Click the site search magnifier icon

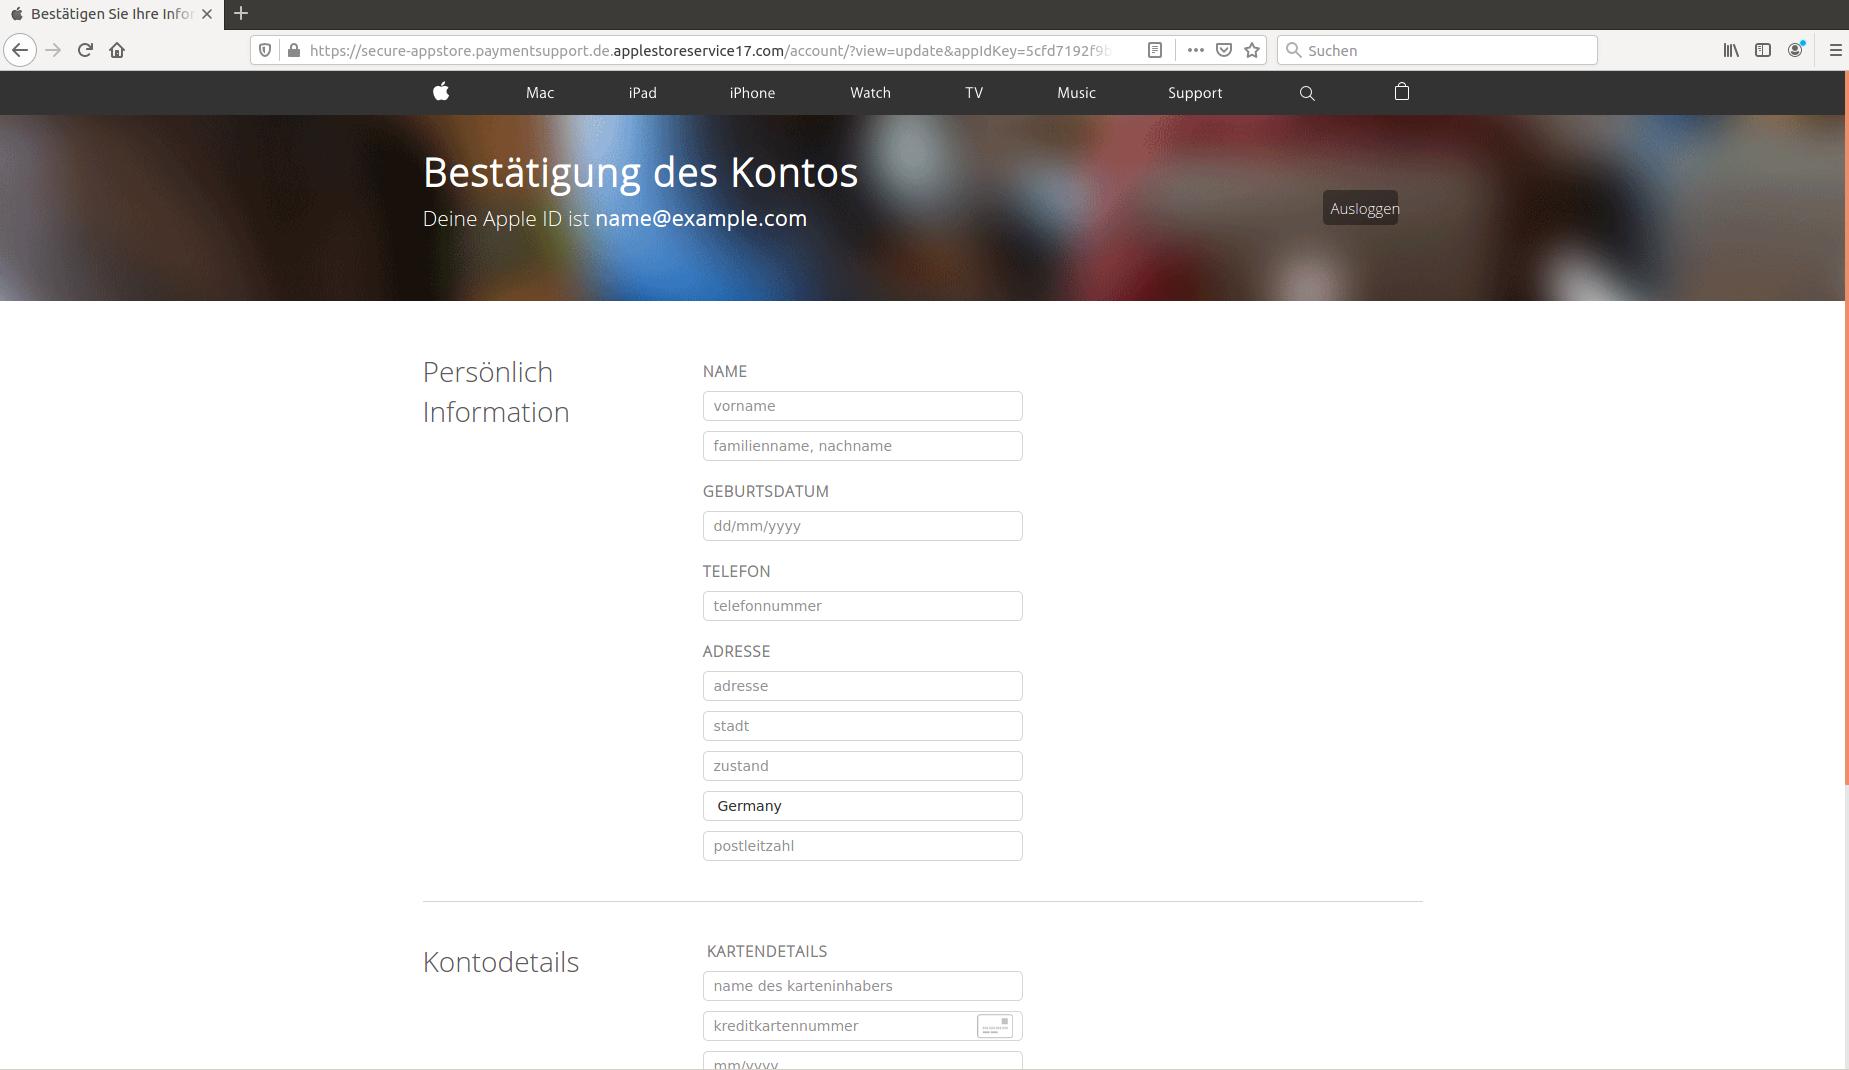point(1307,93)
